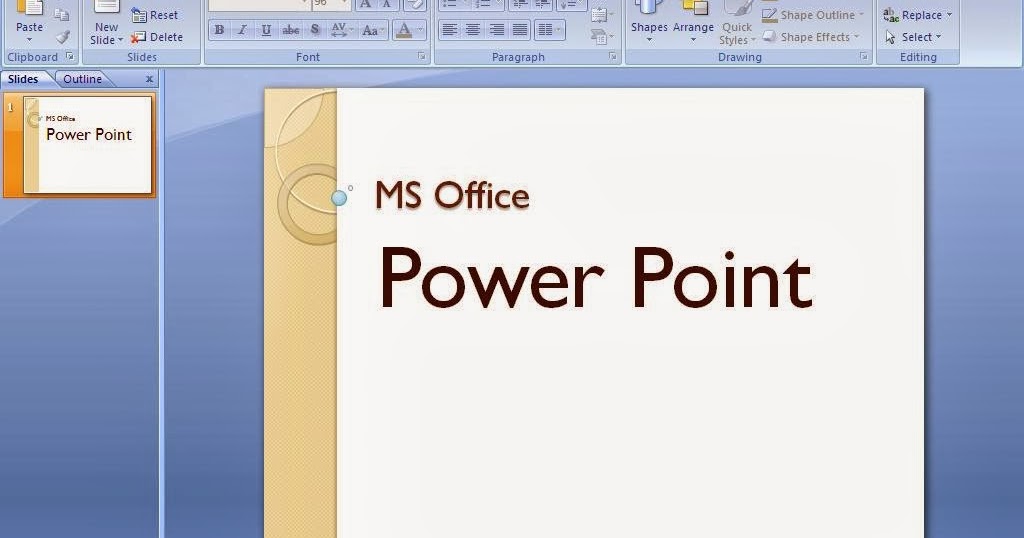Click the Shapes gallery icon

coord(648,8)
